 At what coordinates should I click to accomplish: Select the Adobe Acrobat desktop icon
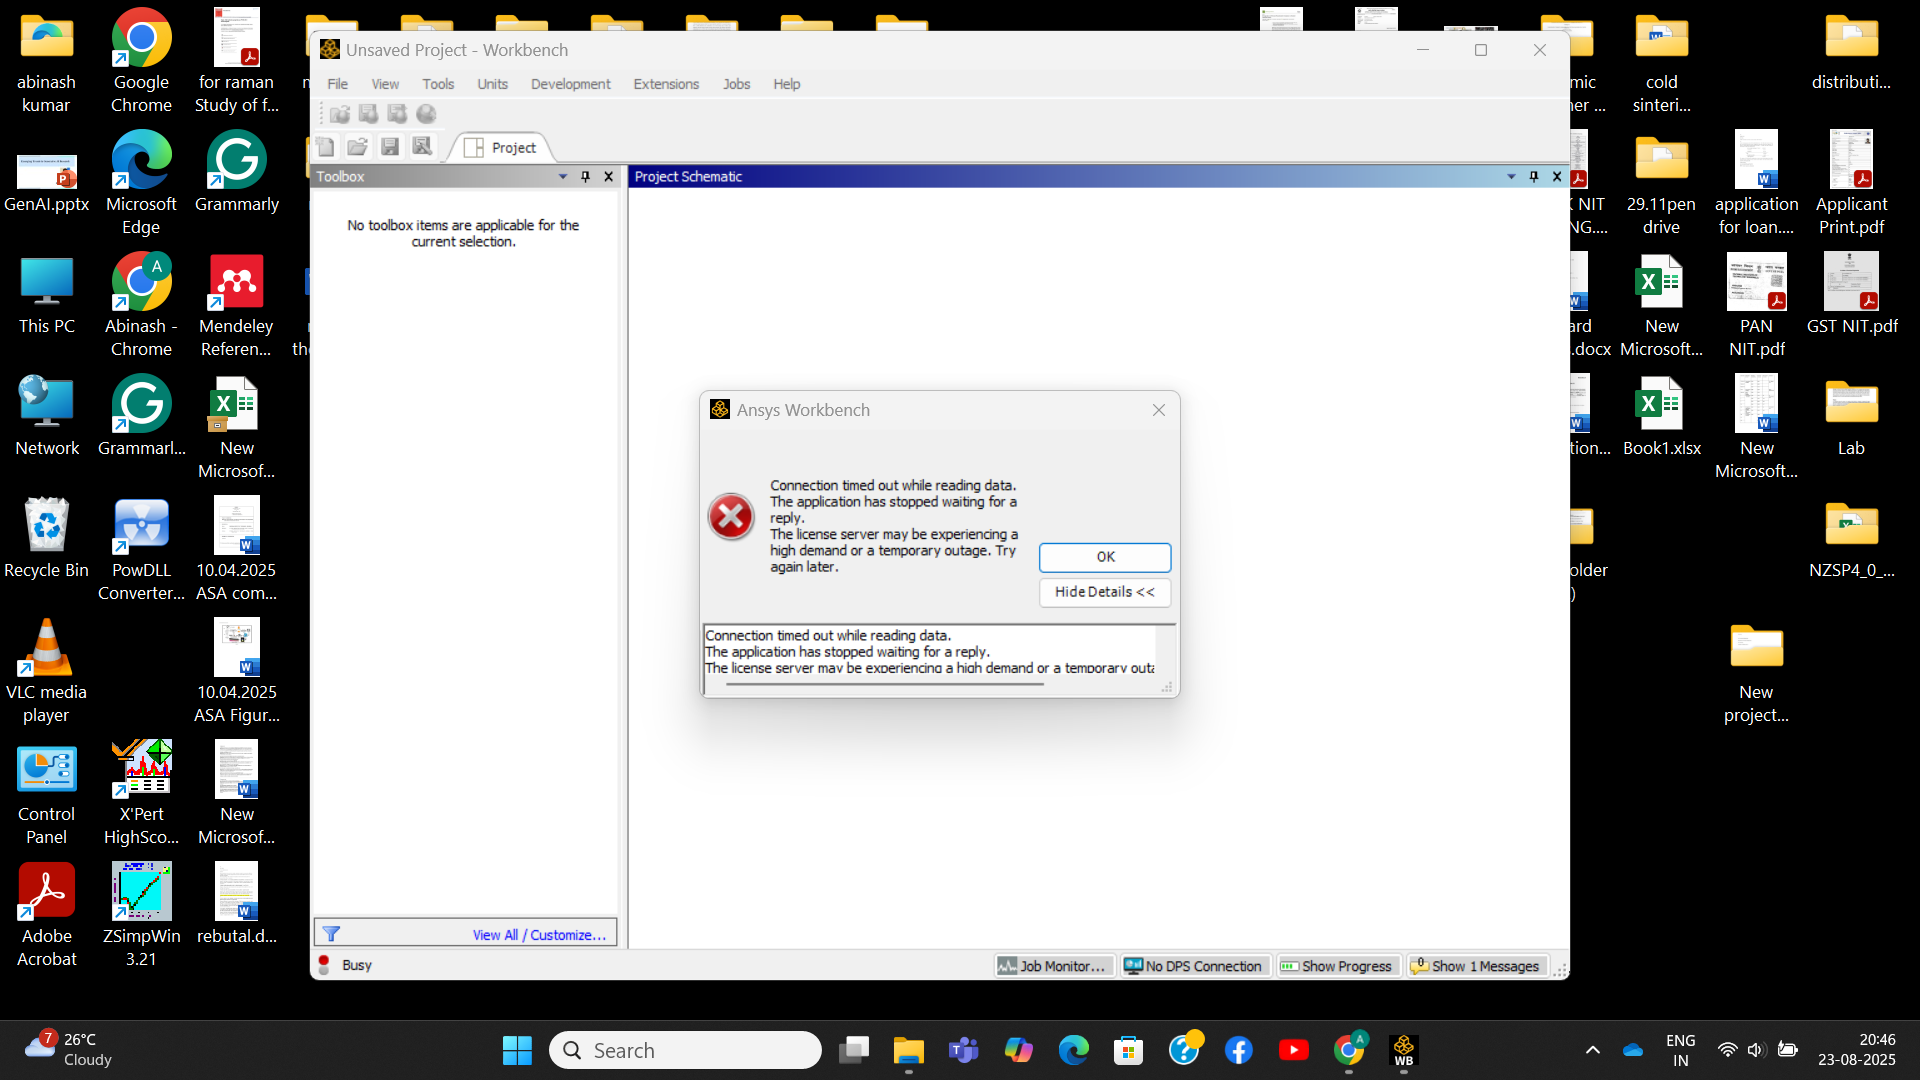(46, 915)
